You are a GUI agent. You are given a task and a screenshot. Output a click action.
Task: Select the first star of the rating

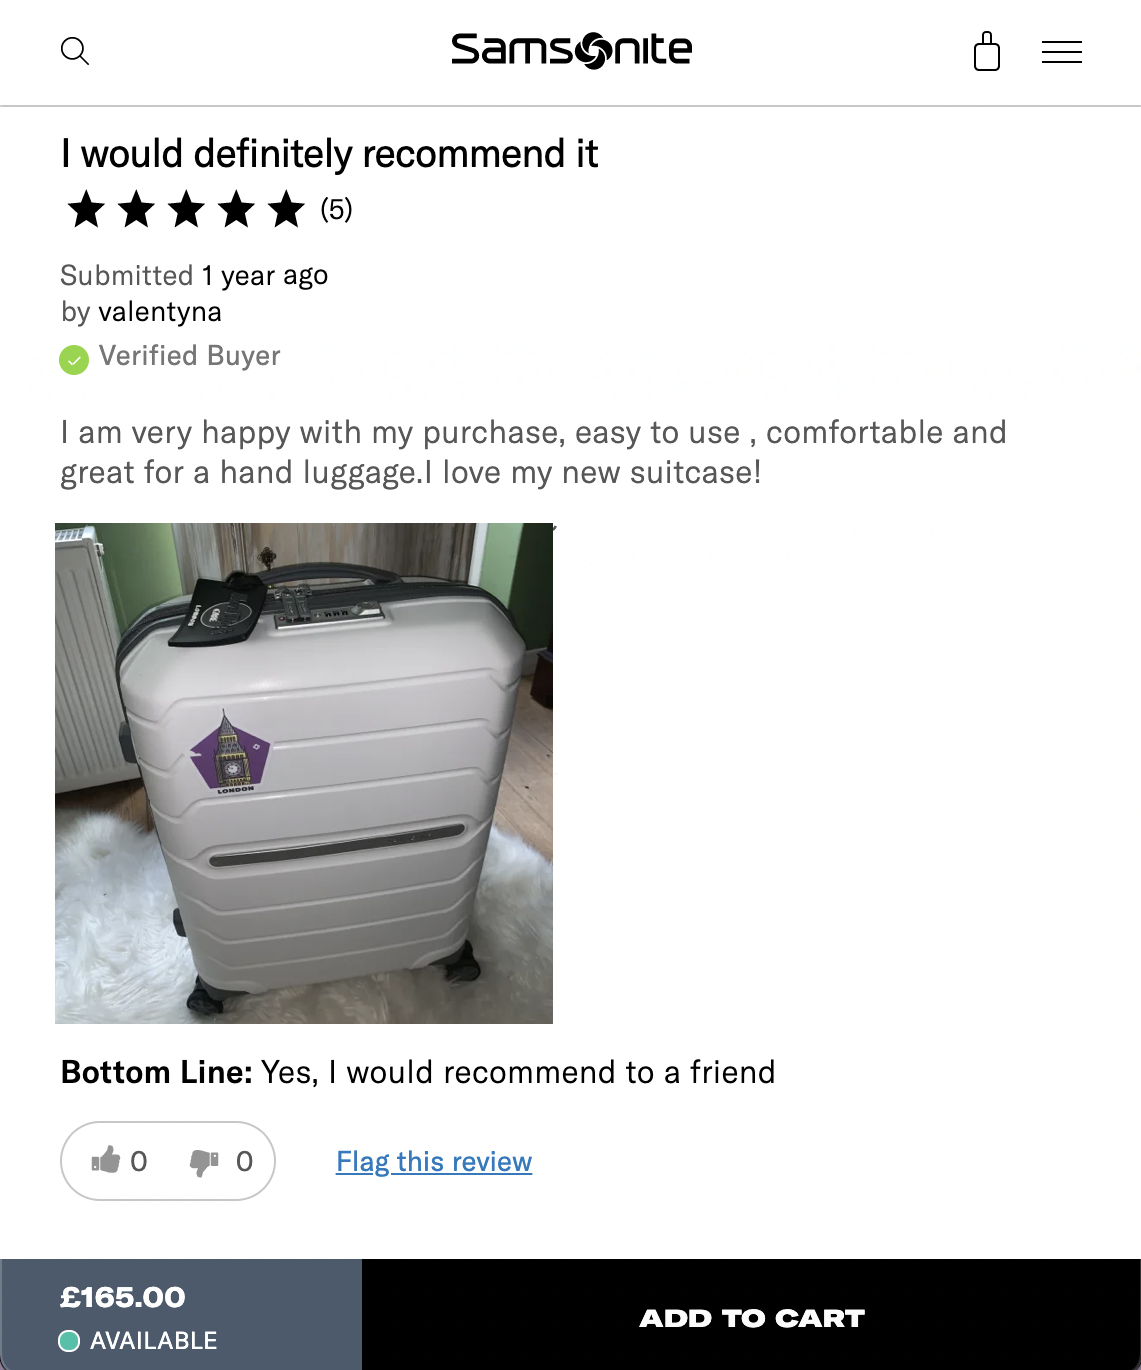[x=85, y=209]
